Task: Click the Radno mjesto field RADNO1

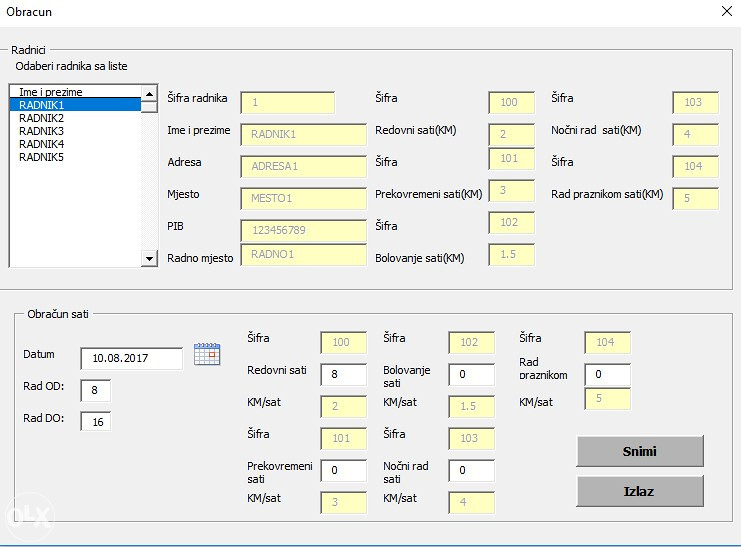Action: pos(303,254)
